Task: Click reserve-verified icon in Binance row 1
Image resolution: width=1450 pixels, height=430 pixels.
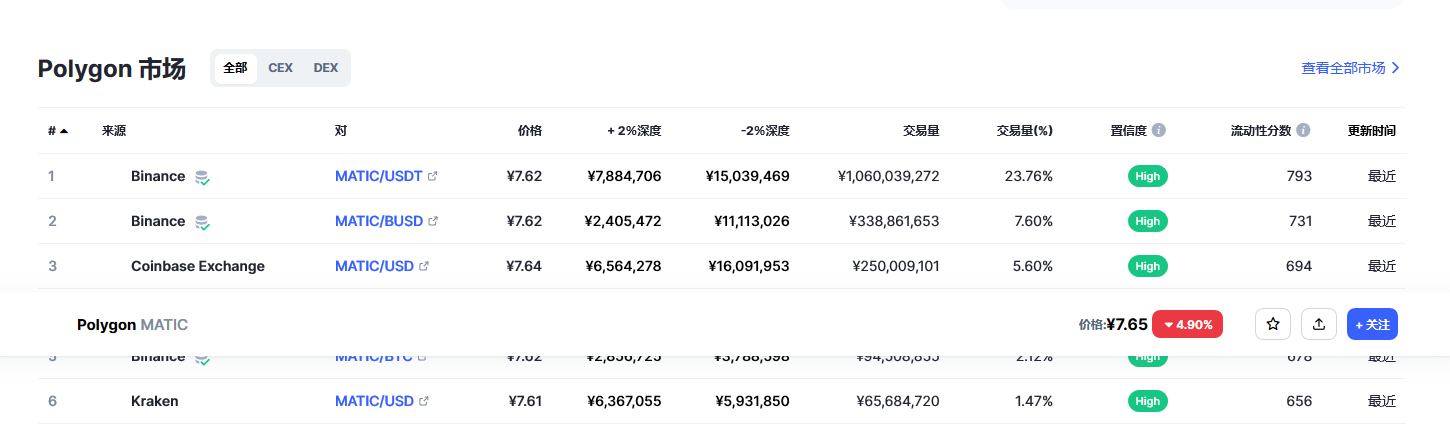Action: point(202,177)
